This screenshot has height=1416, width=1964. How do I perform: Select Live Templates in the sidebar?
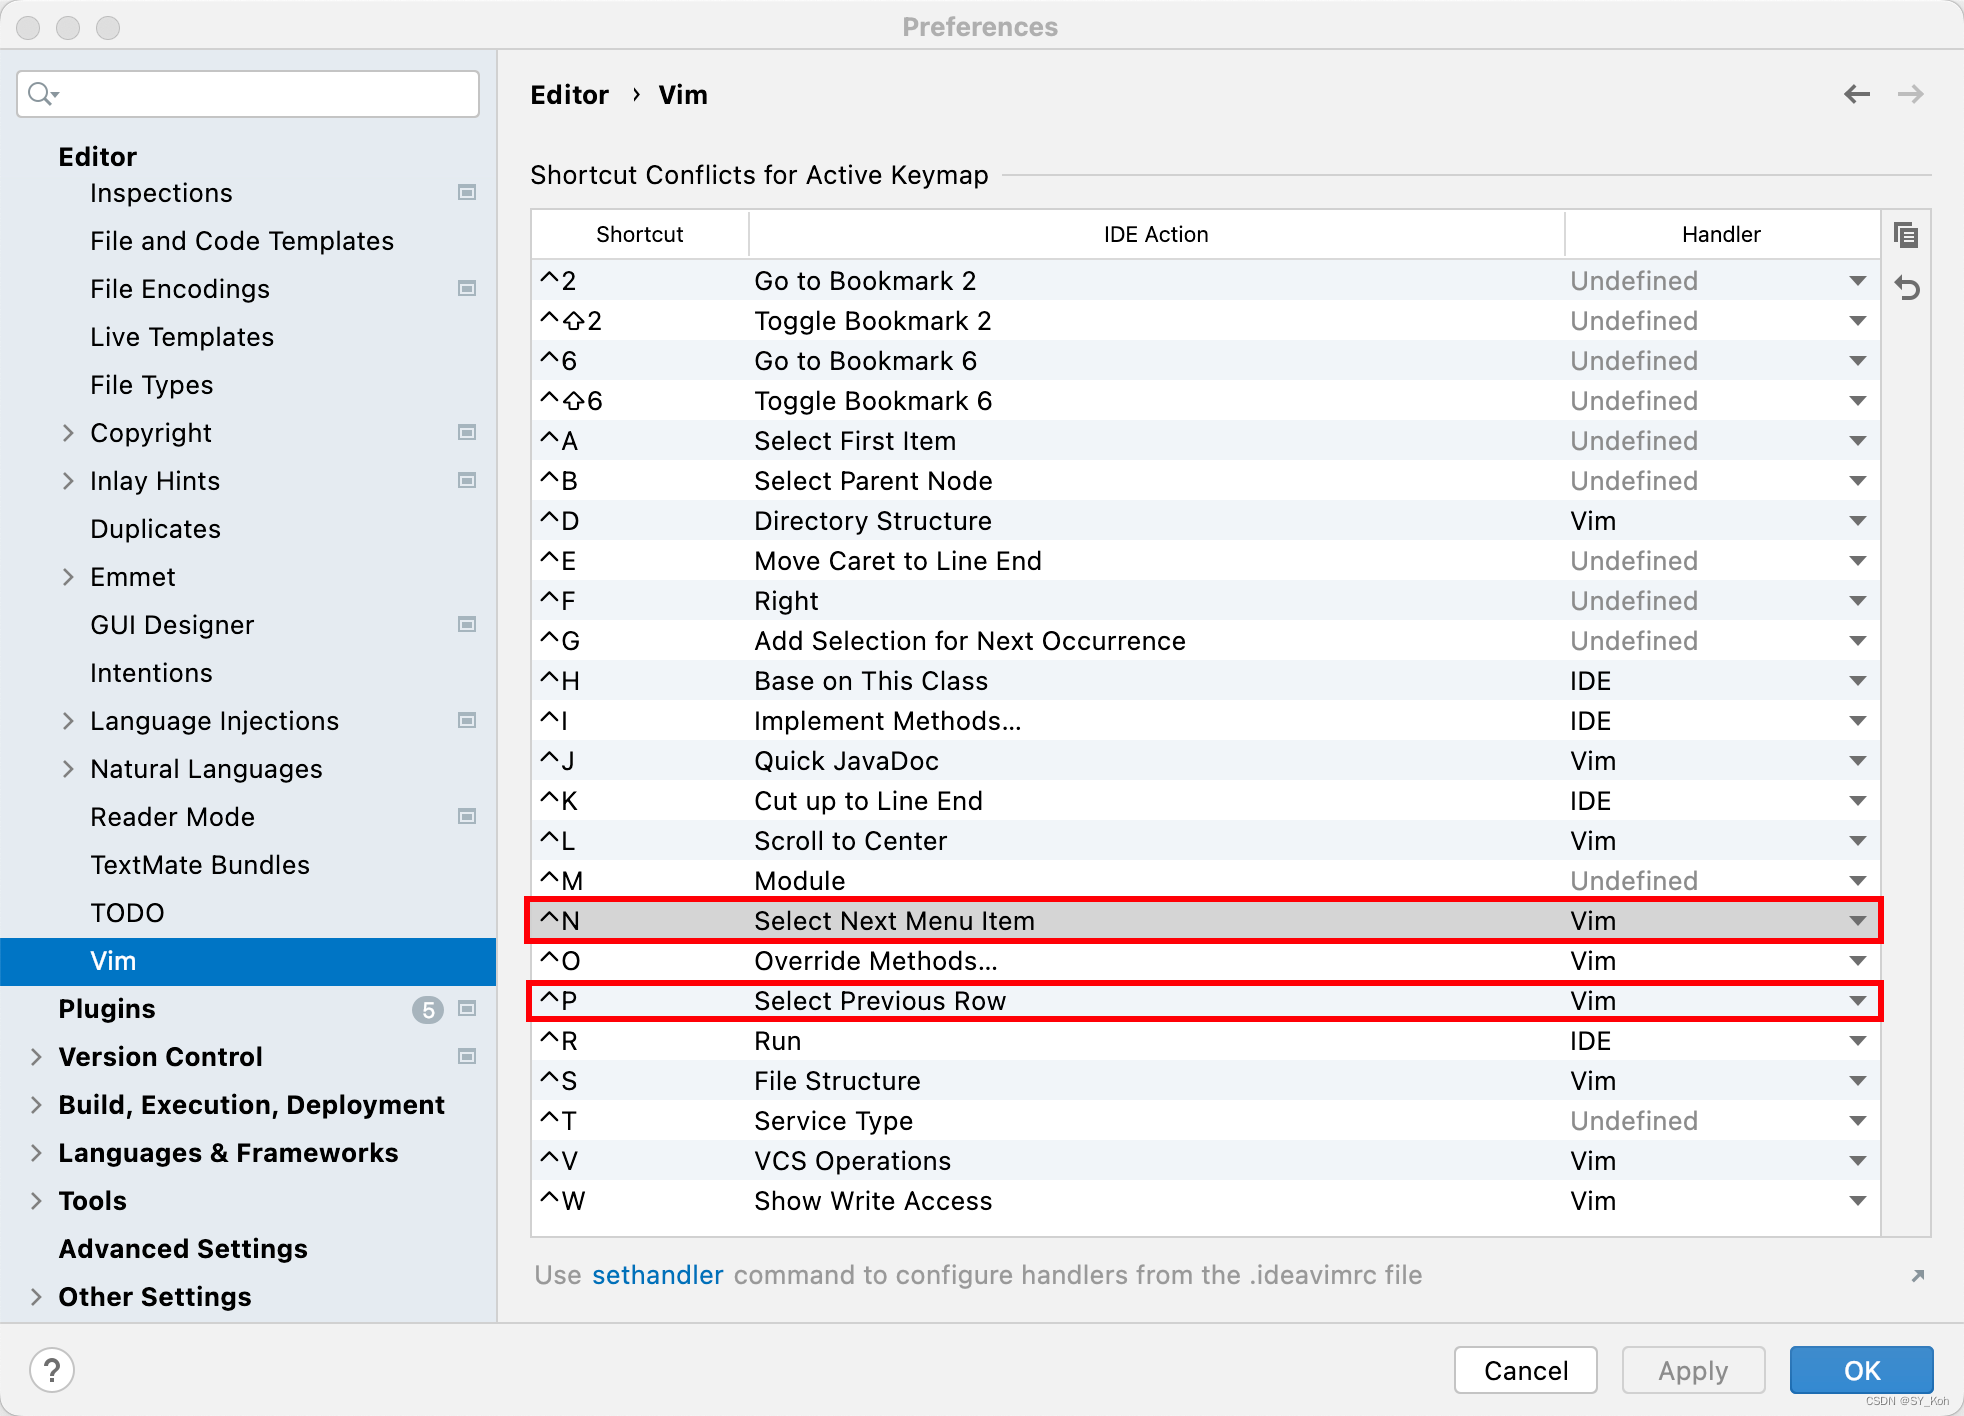tap(182, 337)
